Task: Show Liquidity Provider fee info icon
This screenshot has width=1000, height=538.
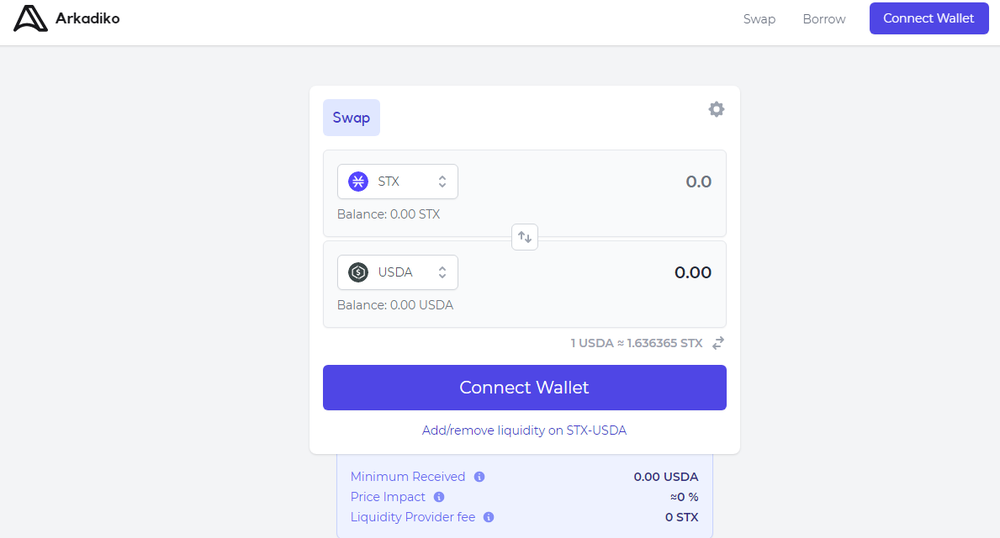Action: pos(489,517)
